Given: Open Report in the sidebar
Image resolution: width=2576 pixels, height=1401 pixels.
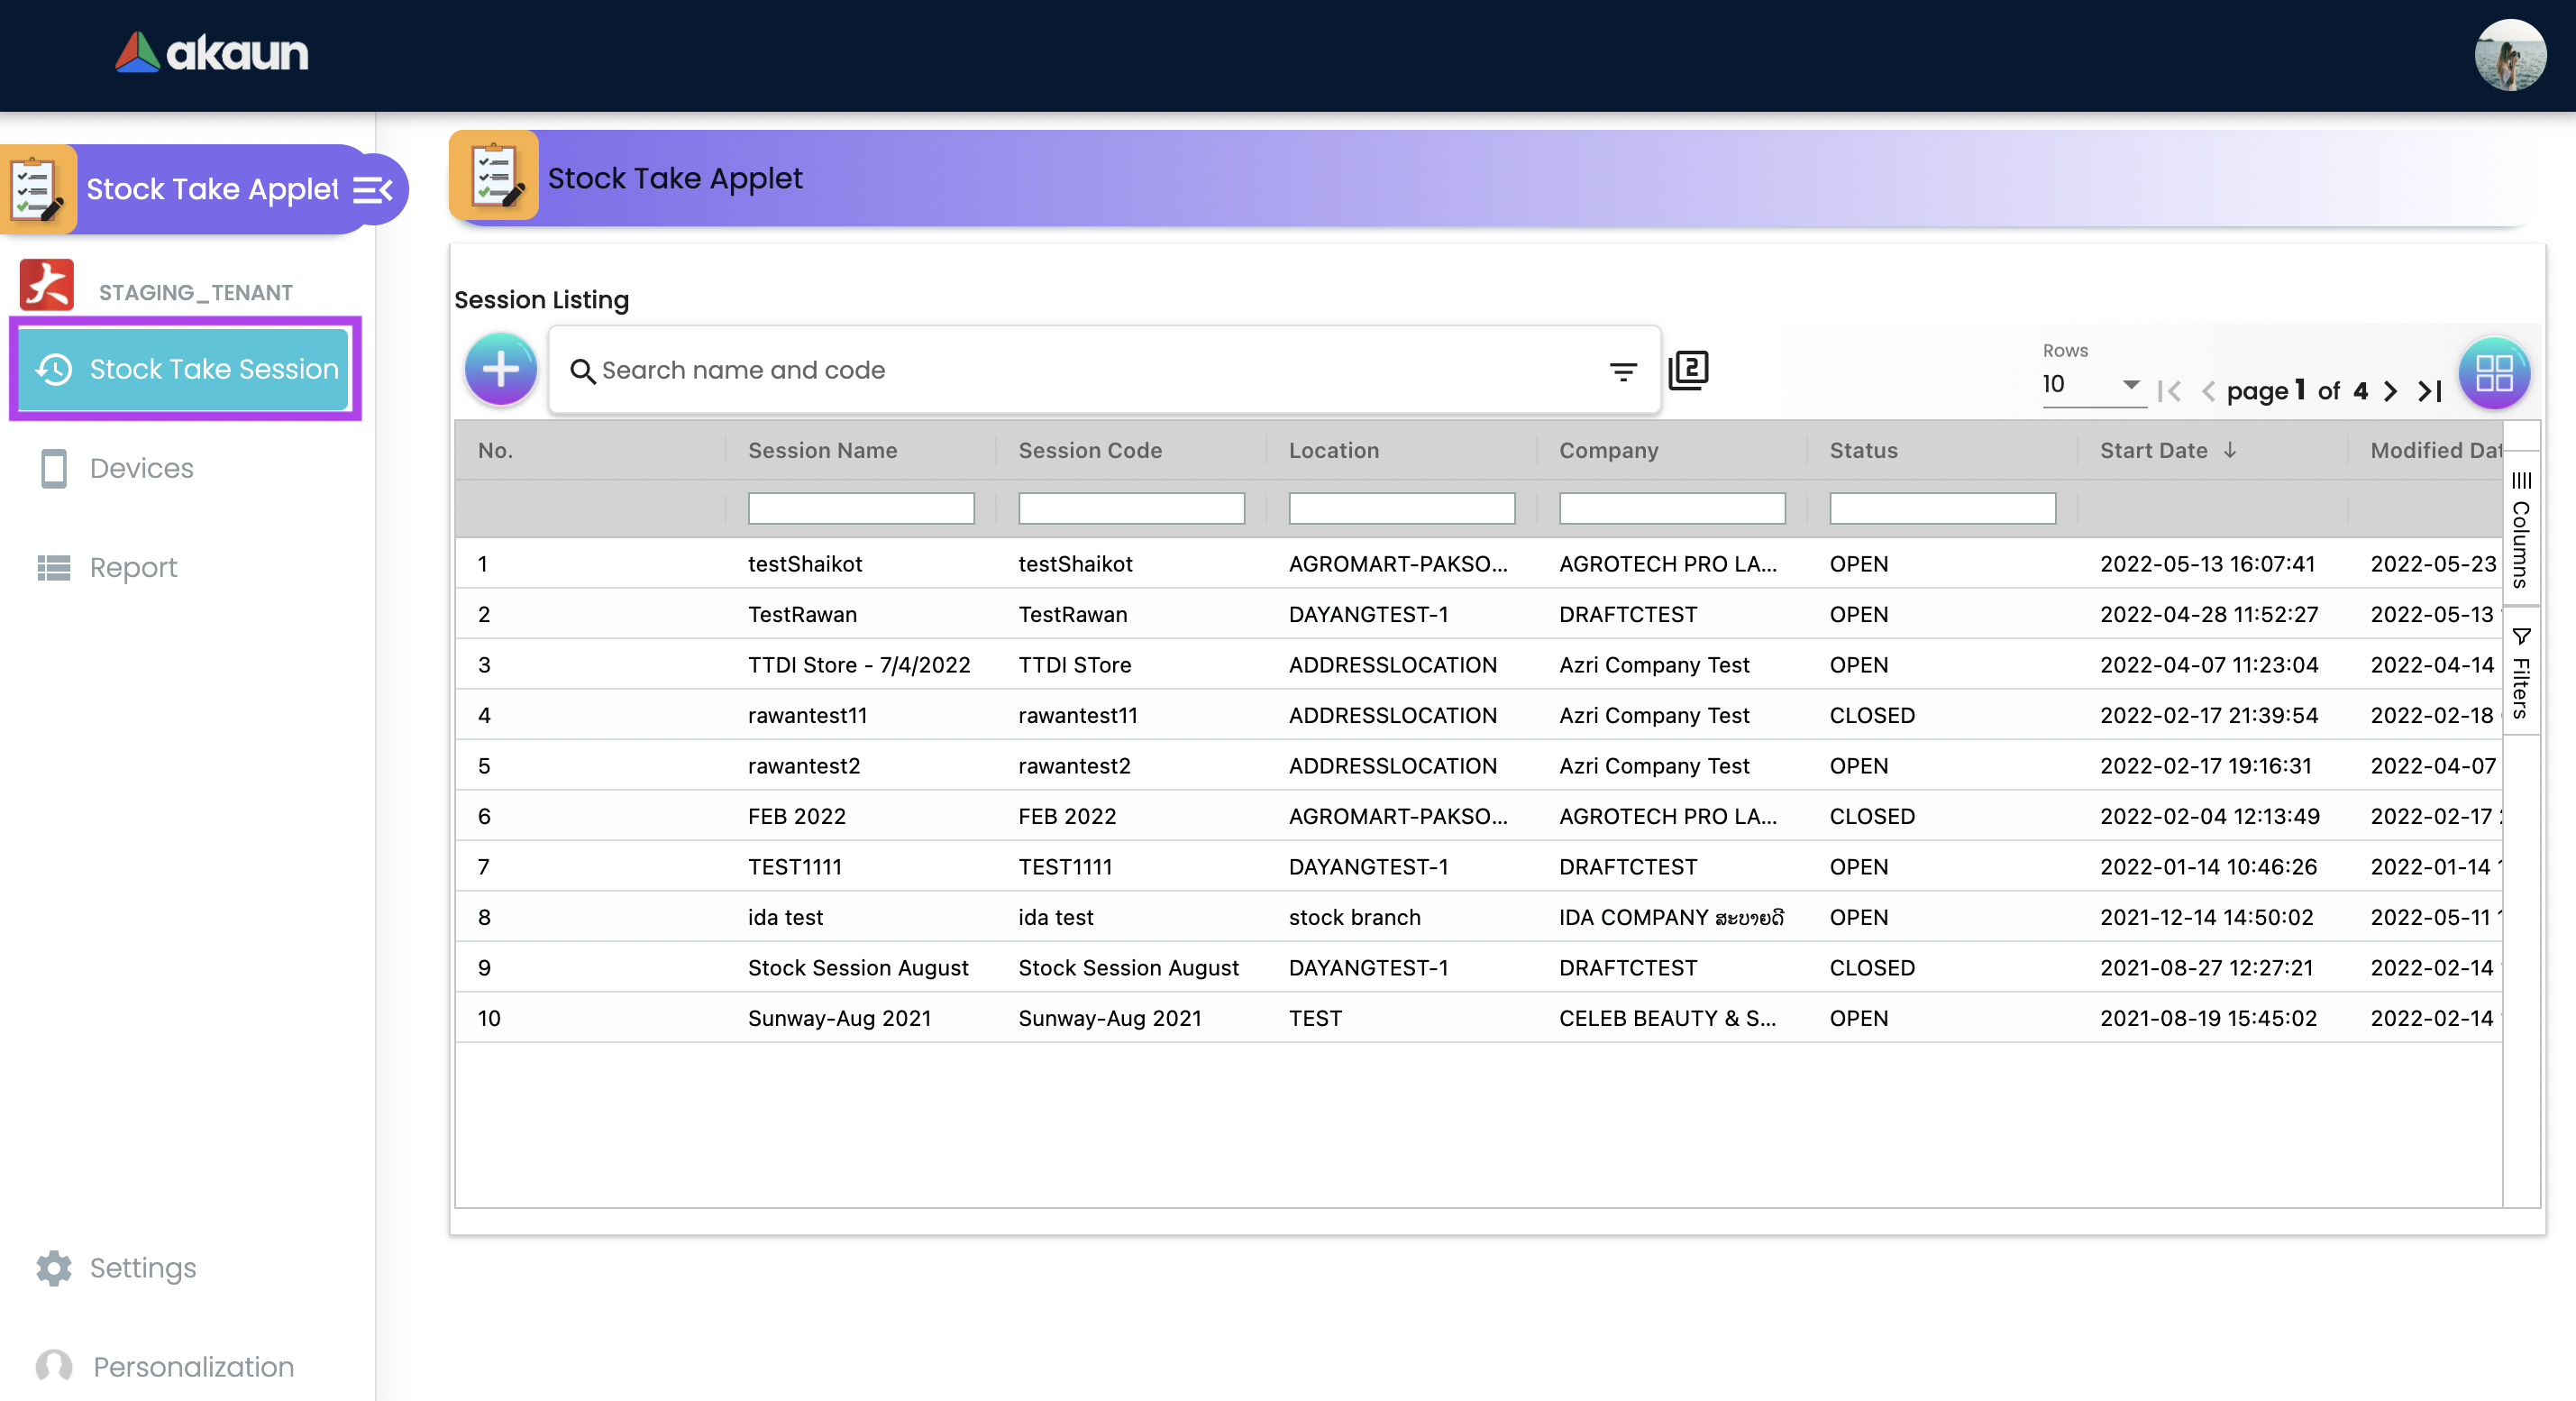Looking at the screenshot, I should pyautogui.click(x=133, y=567).
